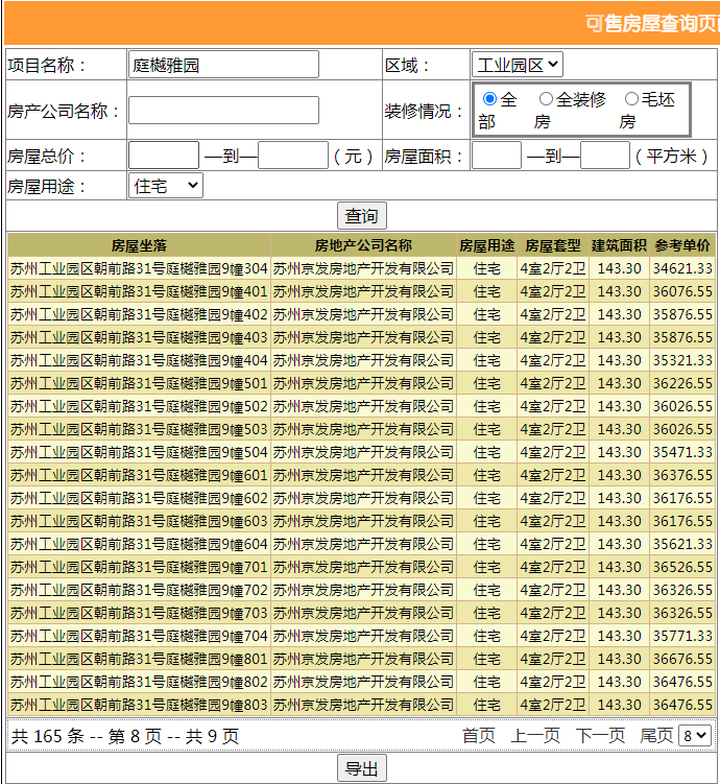720x784 pixels.
Task: Select the 9幢702 address cell
Action: (139, 590)
